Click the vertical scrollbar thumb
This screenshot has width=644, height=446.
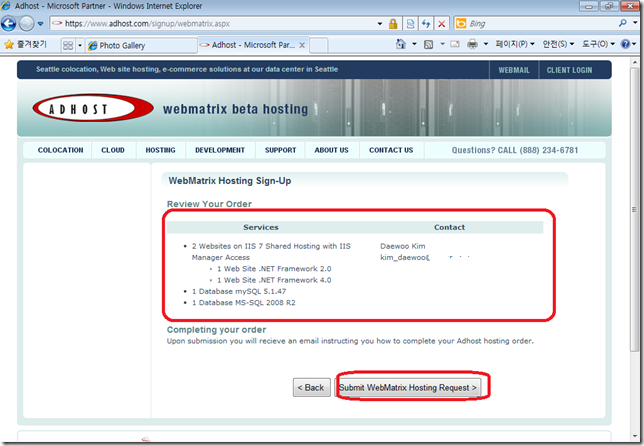click(x=635, y=209)
